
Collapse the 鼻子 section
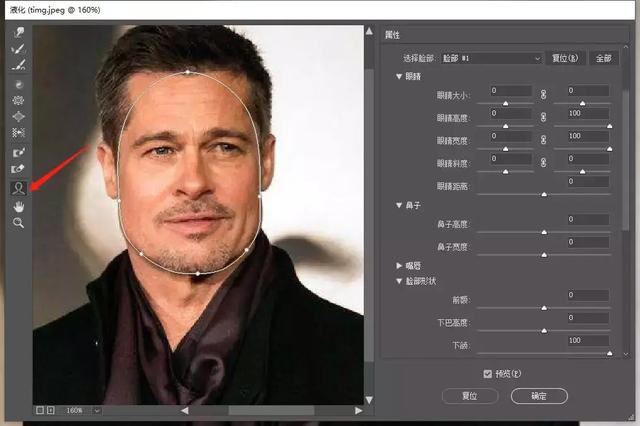click(x=400, y=204)
